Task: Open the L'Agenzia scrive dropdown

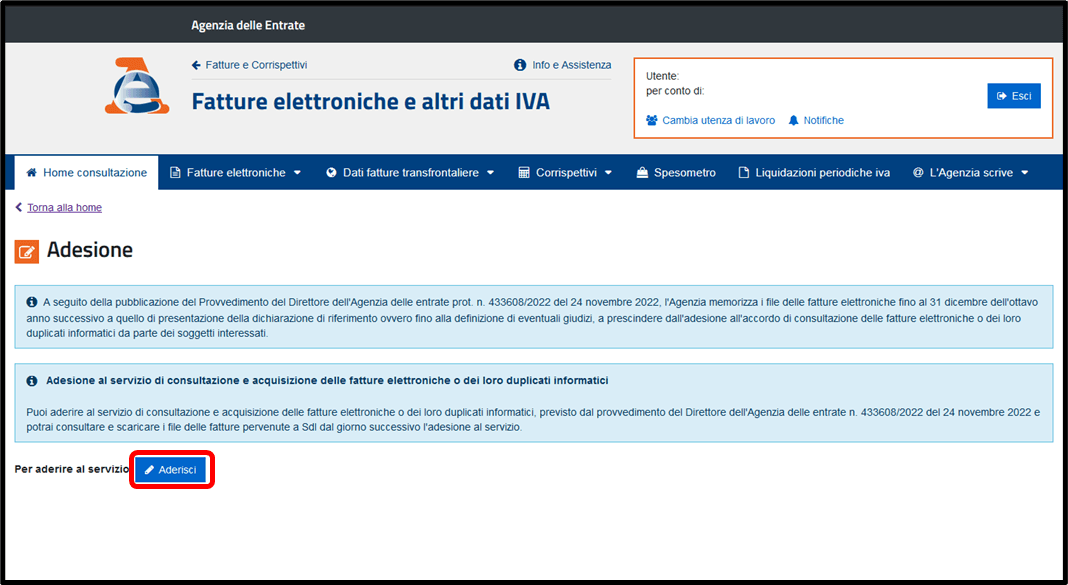Action: [1023, 173]
